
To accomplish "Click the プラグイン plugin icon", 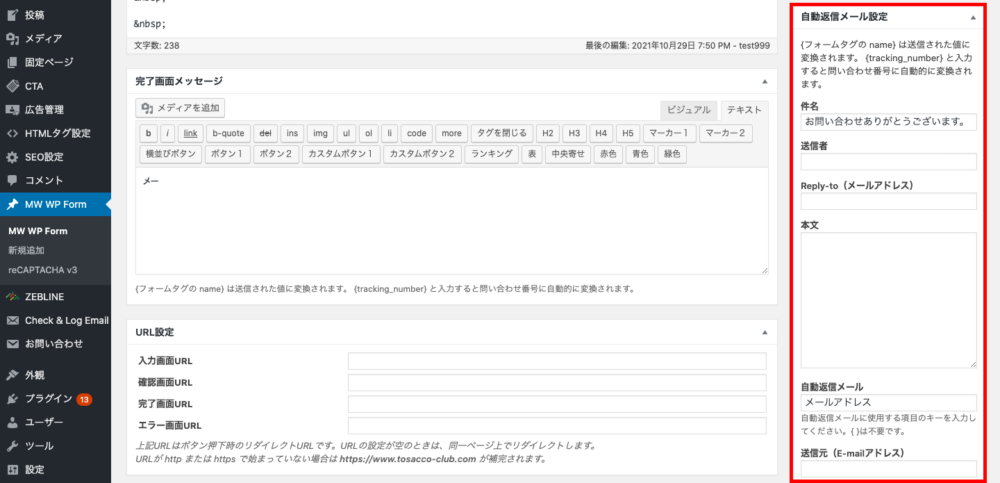I will 12,398.
